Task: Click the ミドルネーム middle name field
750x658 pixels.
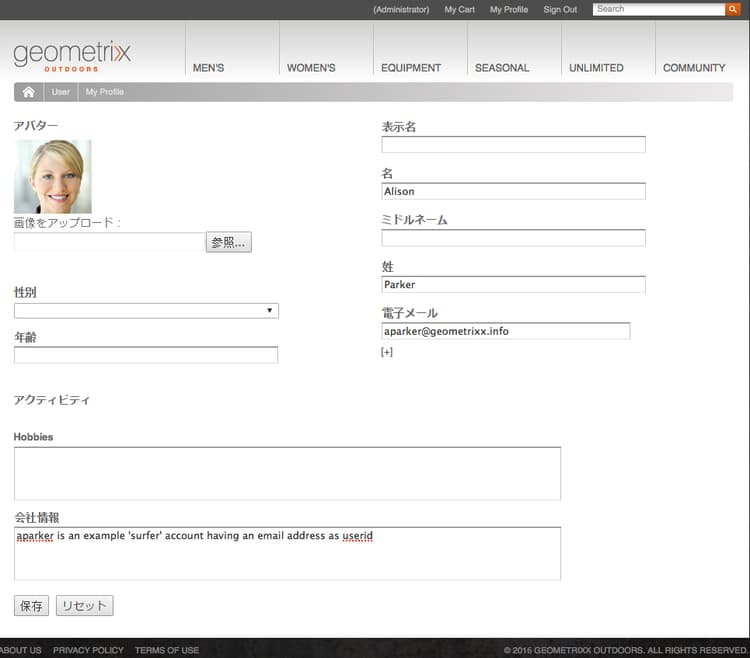Action: [513, 238]
